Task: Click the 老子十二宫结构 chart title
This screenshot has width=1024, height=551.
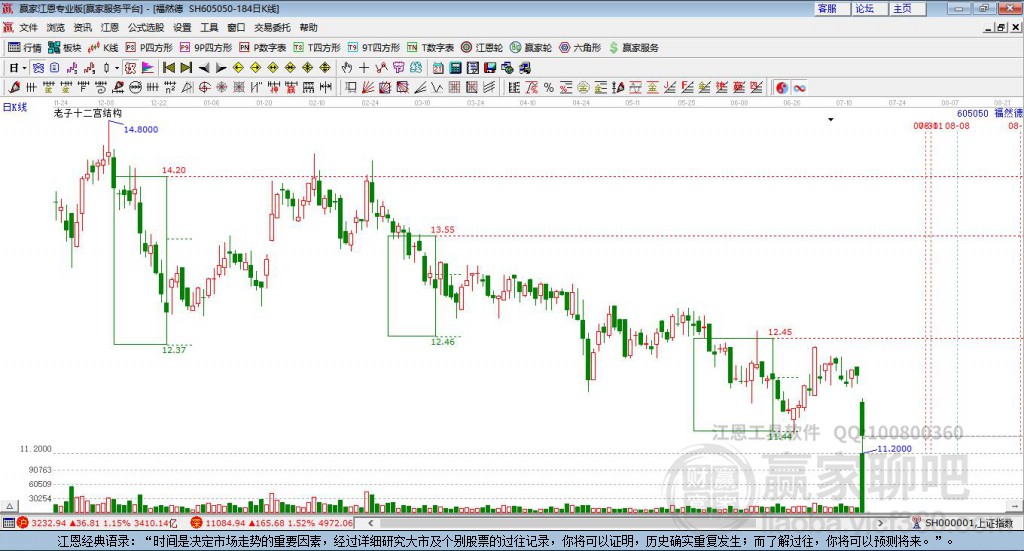Action: pos(88,113)
